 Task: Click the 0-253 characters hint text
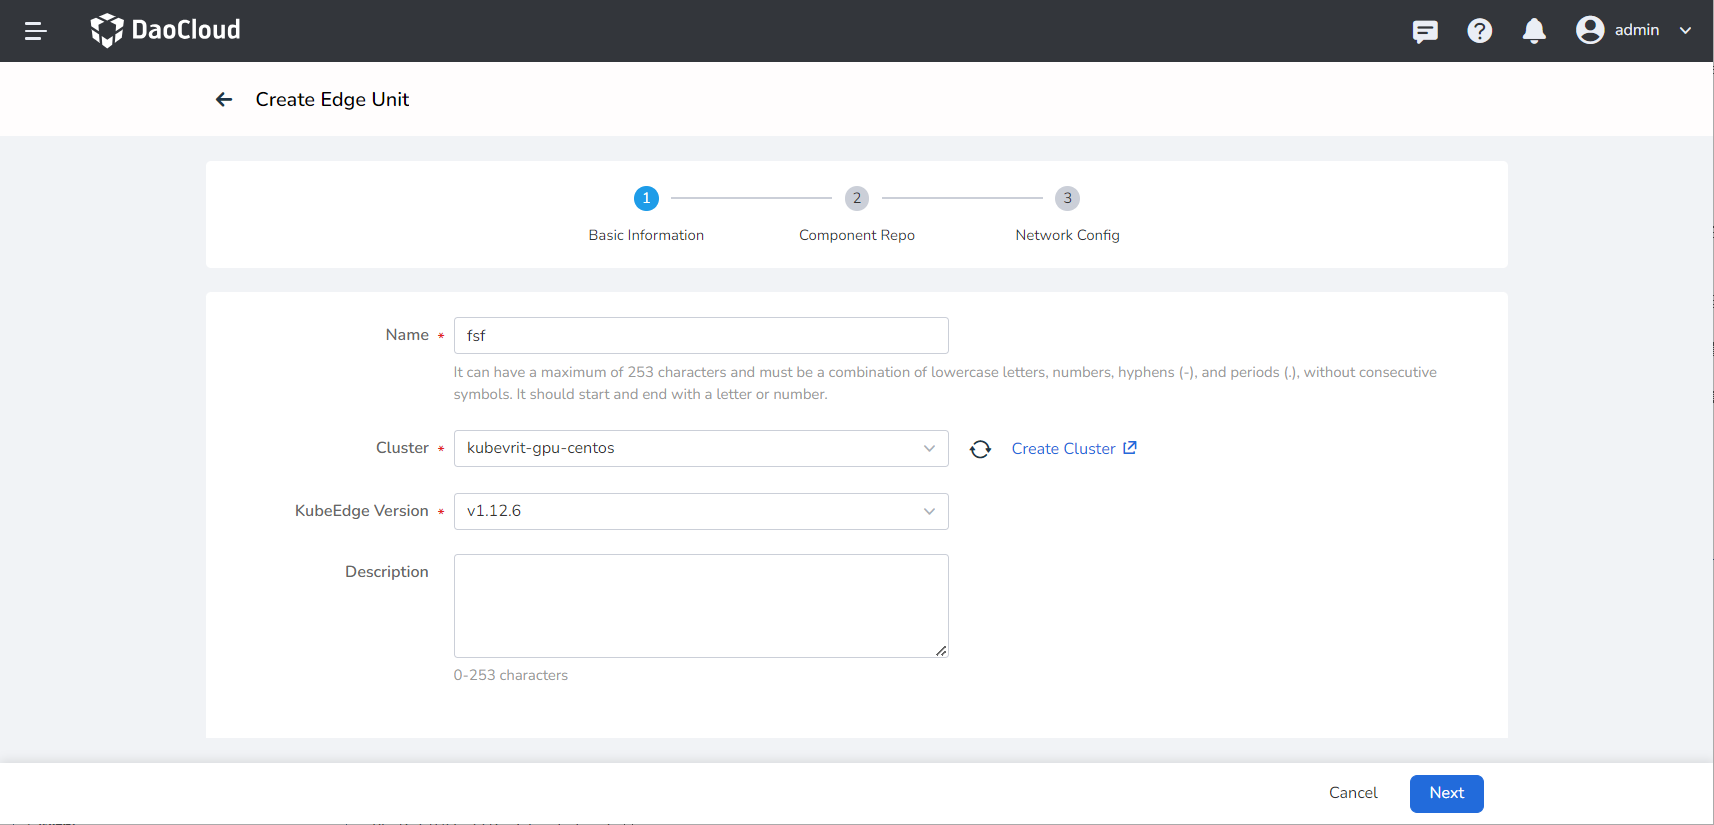[510, 675]
